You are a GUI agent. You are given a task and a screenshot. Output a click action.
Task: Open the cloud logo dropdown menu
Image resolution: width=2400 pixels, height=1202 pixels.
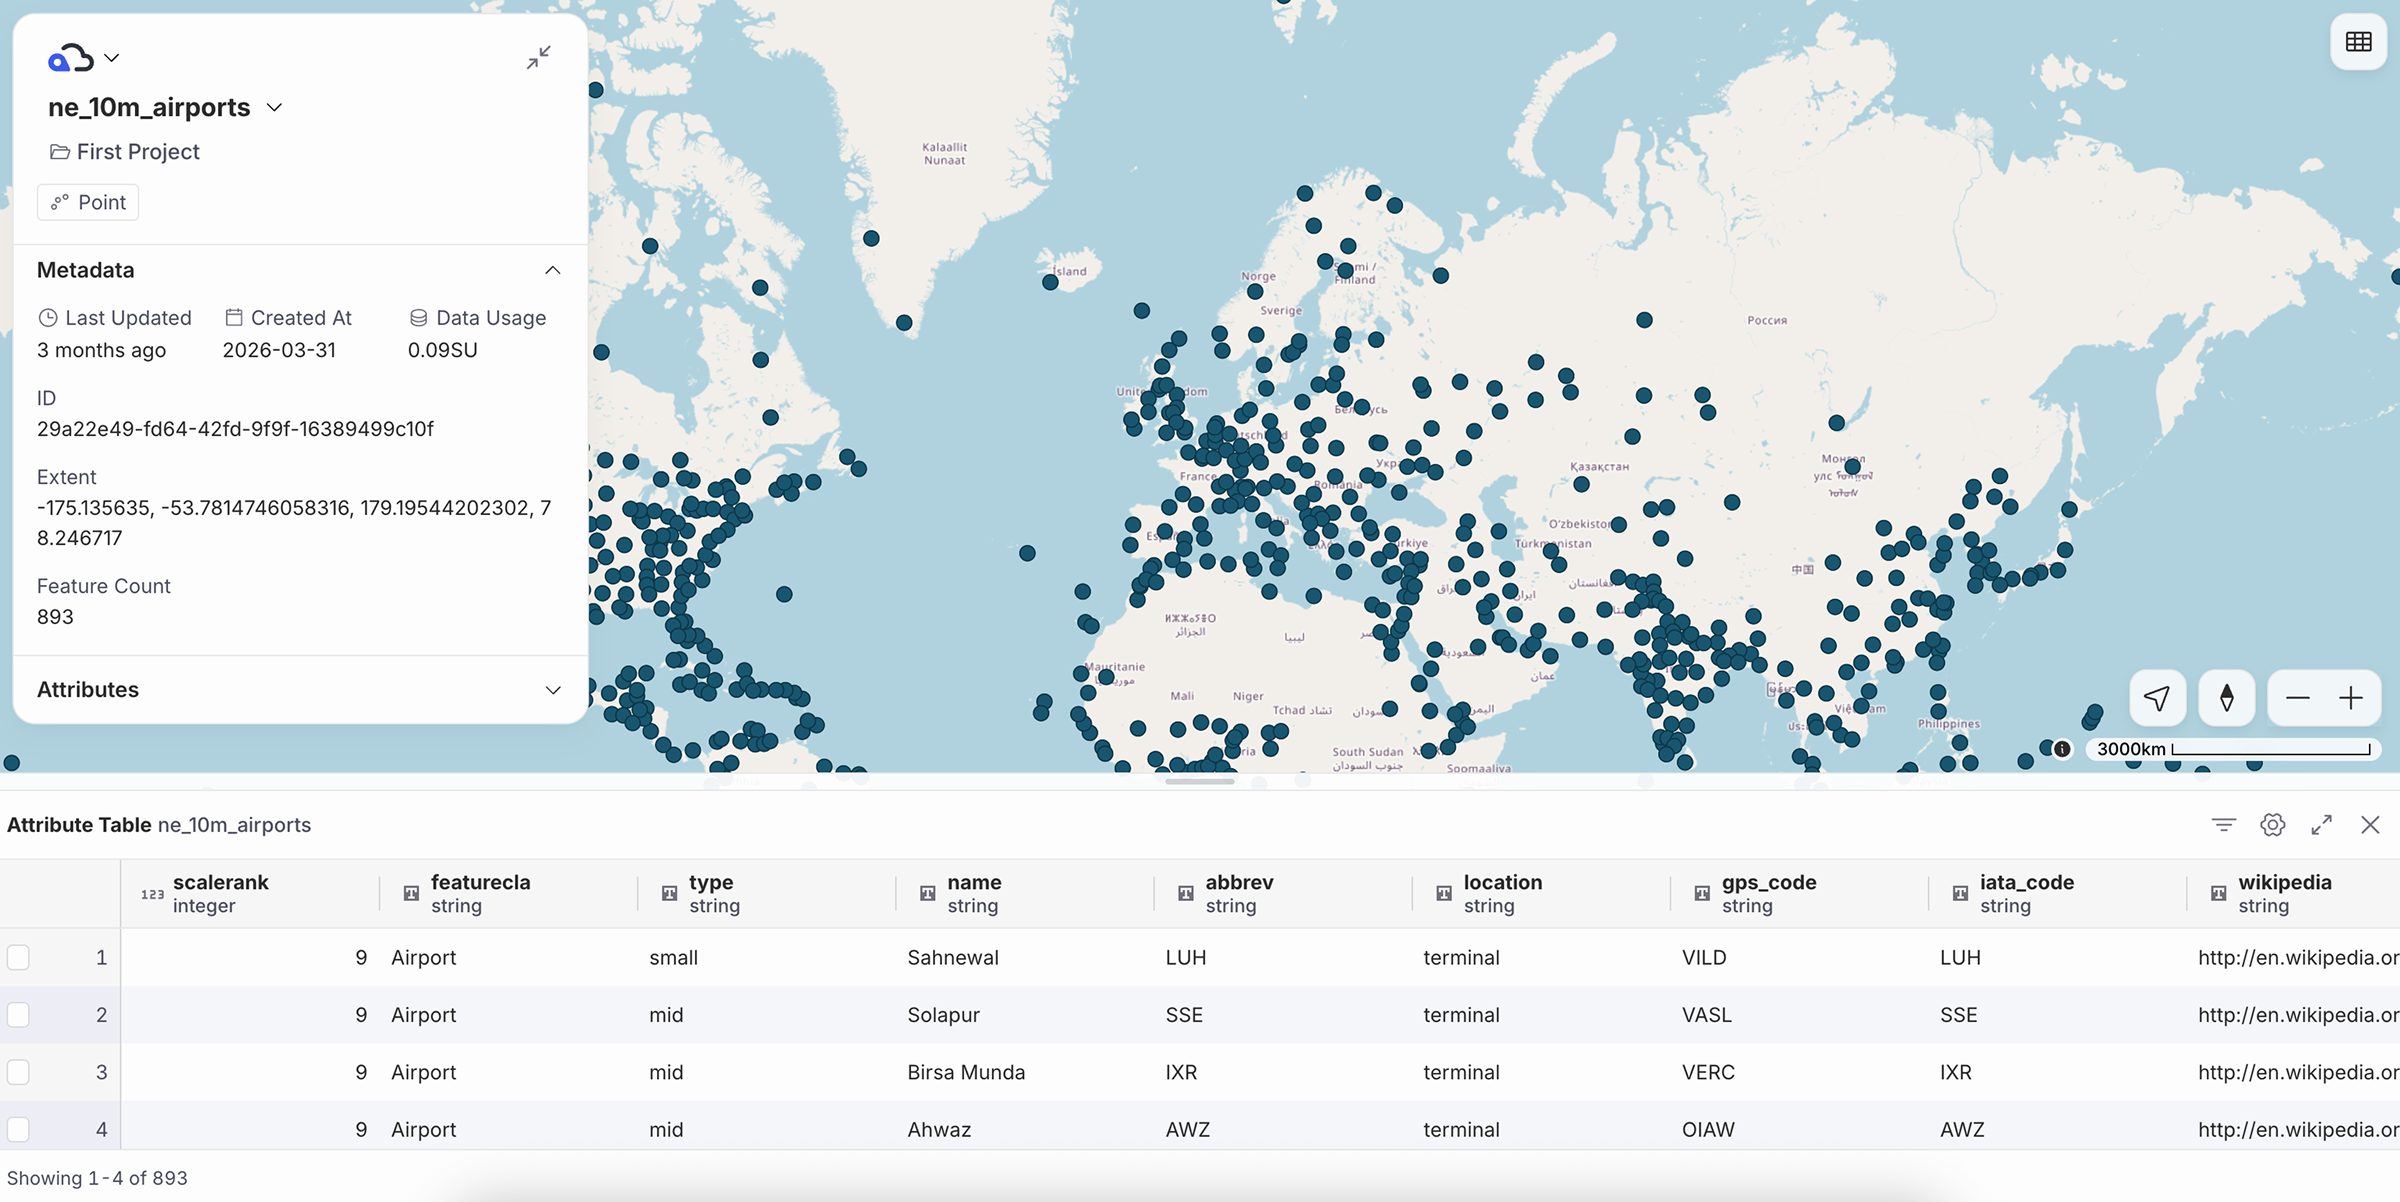coord(84,59)
